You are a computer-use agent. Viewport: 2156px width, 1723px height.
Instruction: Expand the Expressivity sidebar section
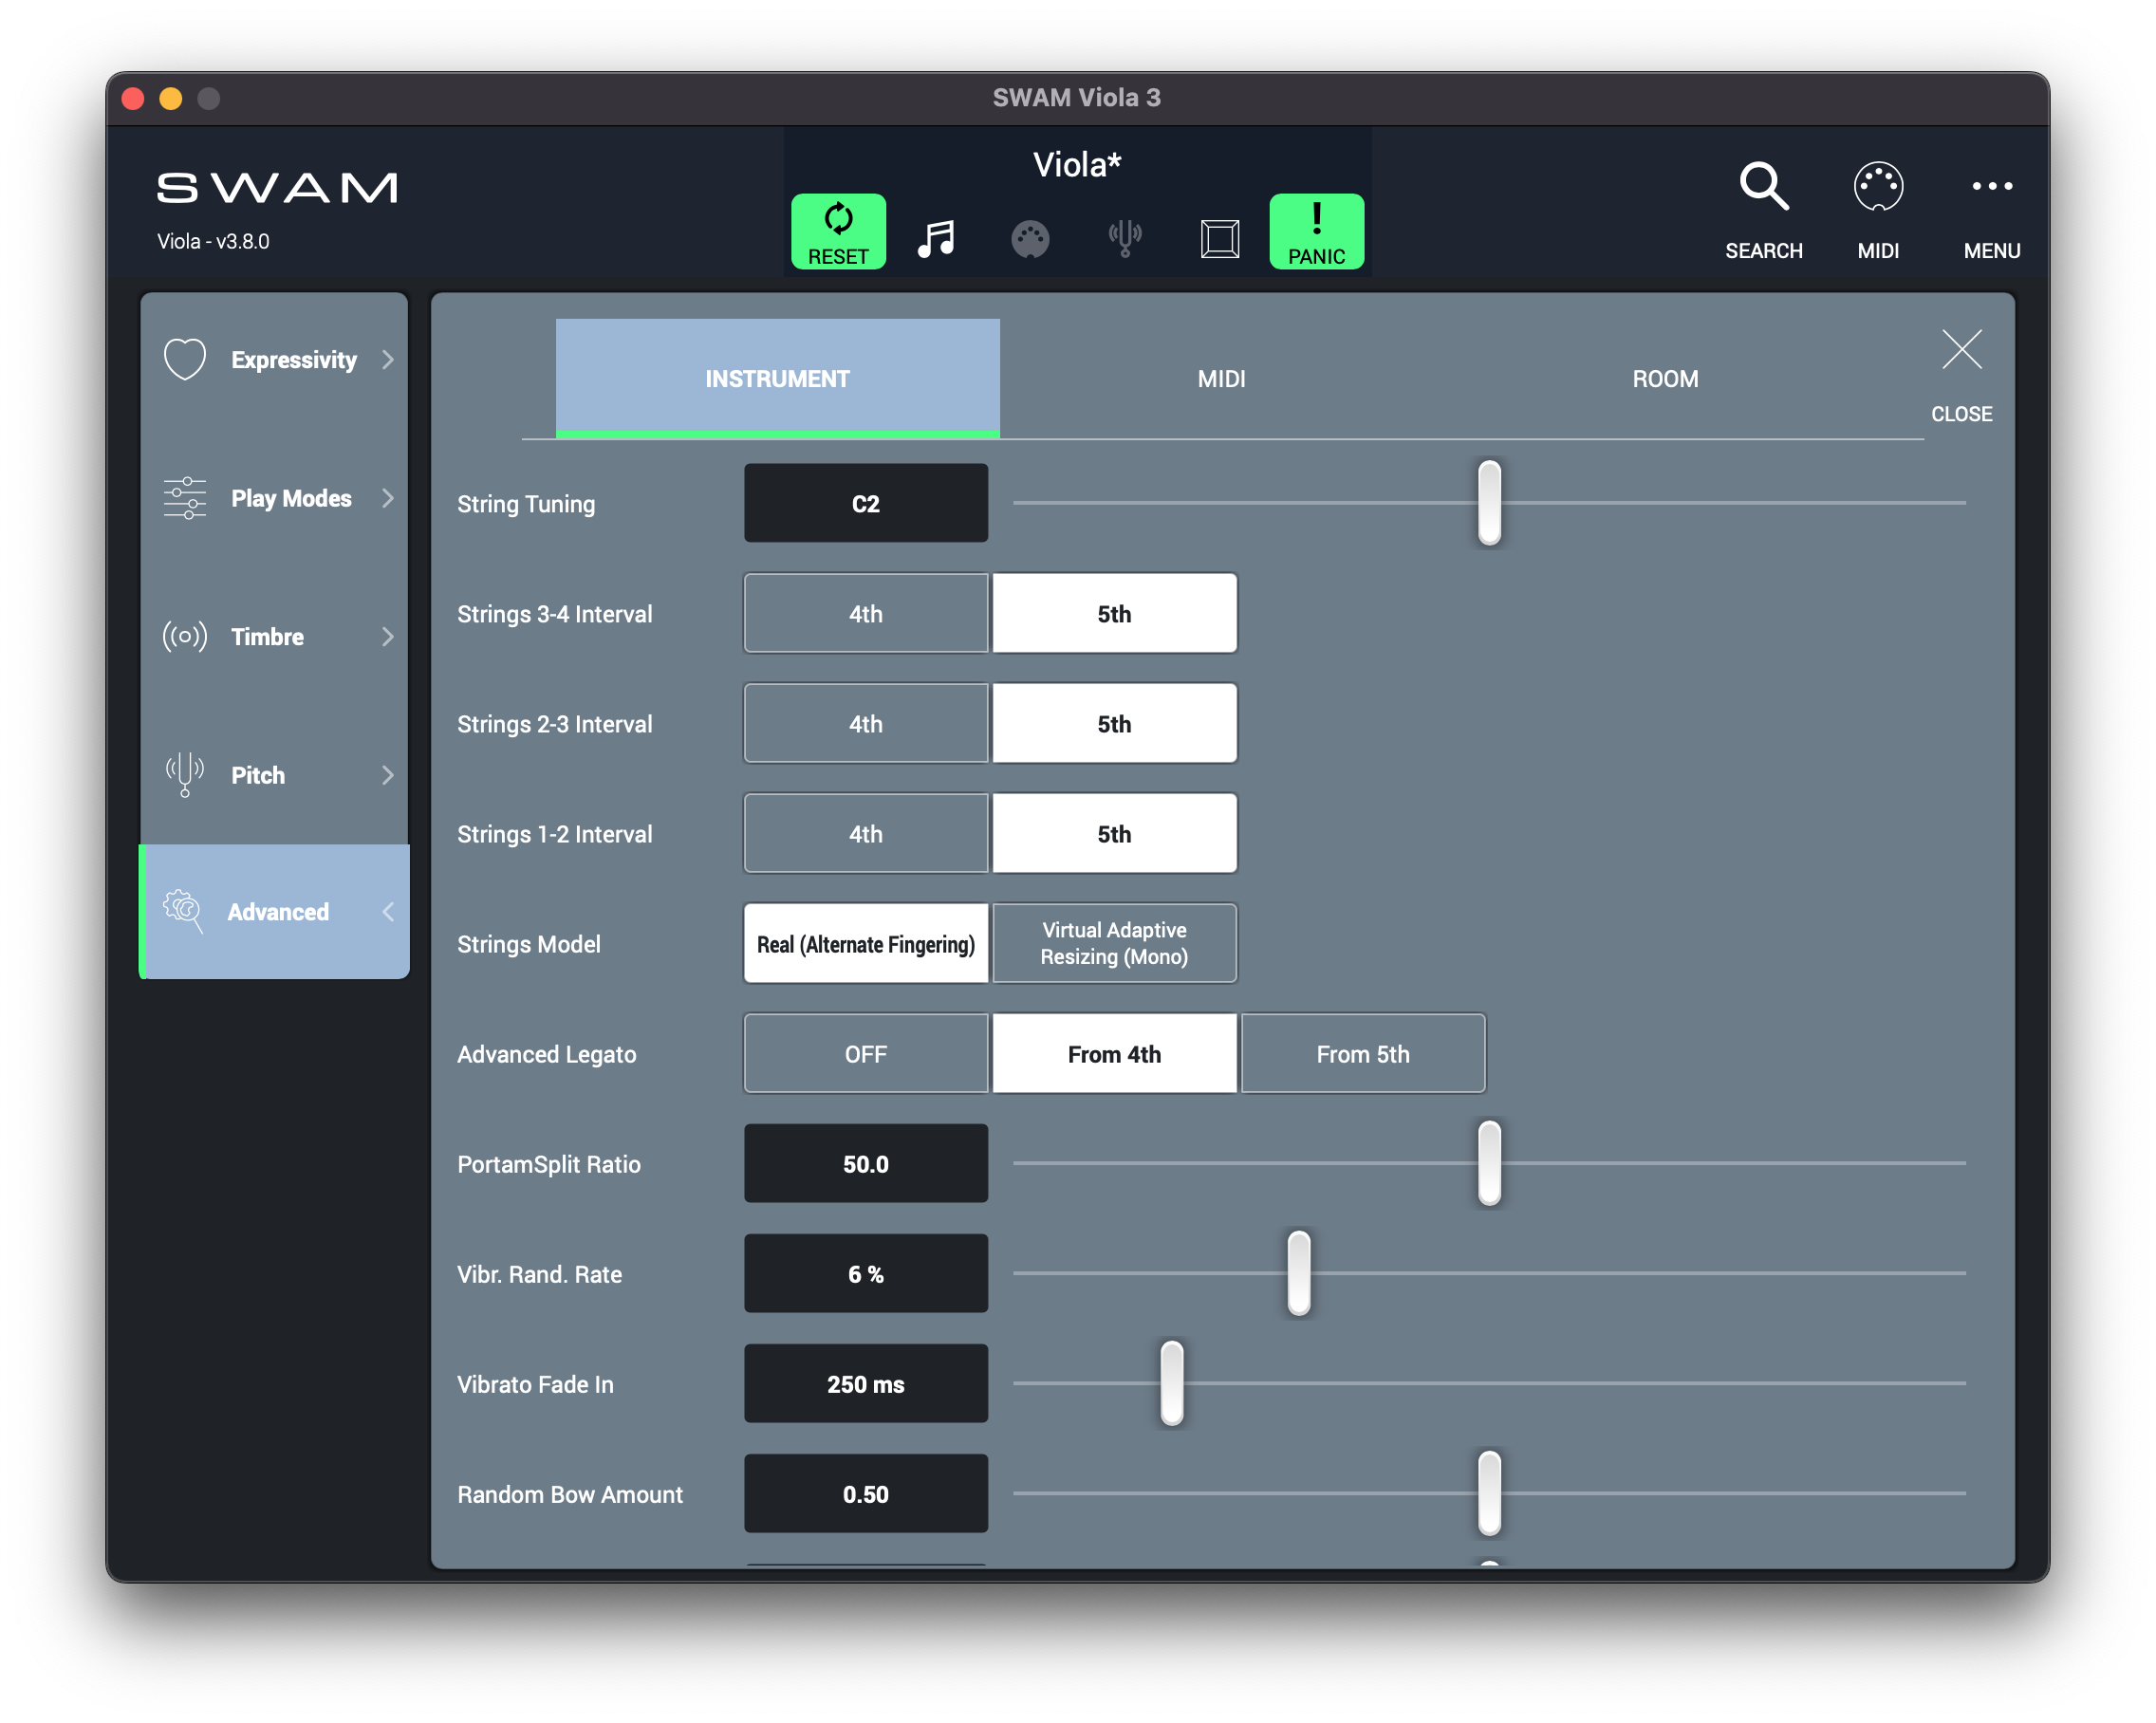pyautogui.click(x=274, y=360)
